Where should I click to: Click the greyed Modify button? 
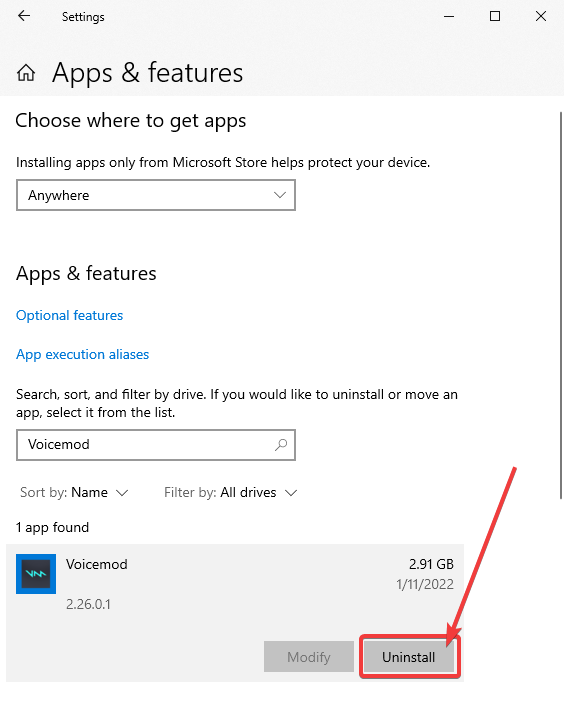pos(309,657)
